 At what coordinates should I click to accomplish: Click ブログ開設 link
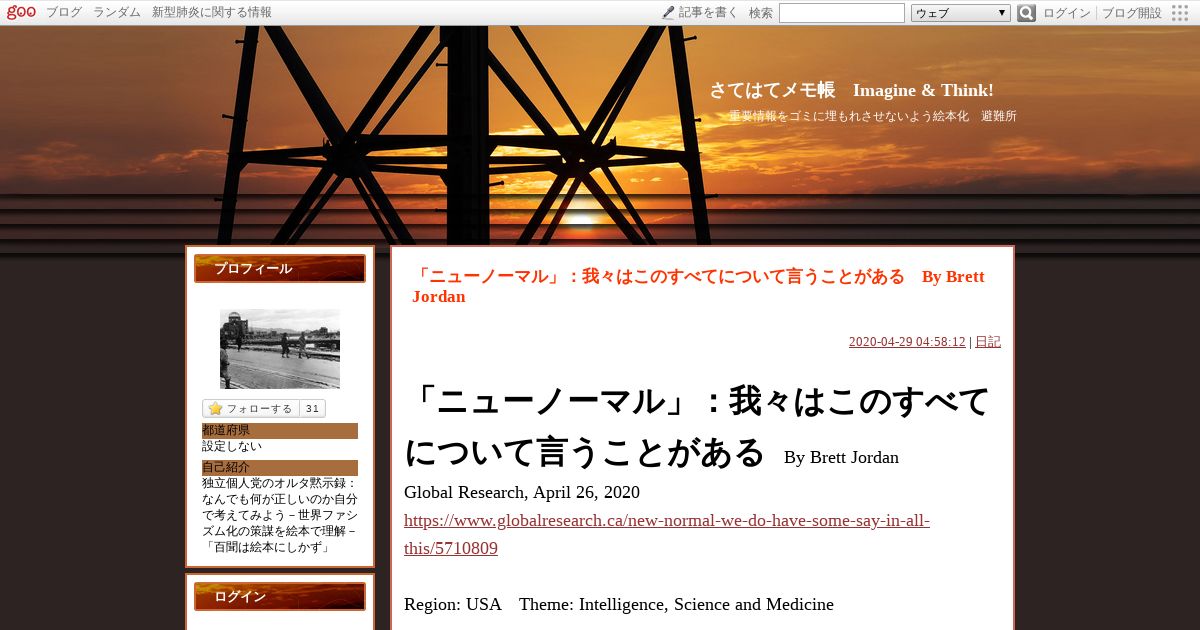1132,13
